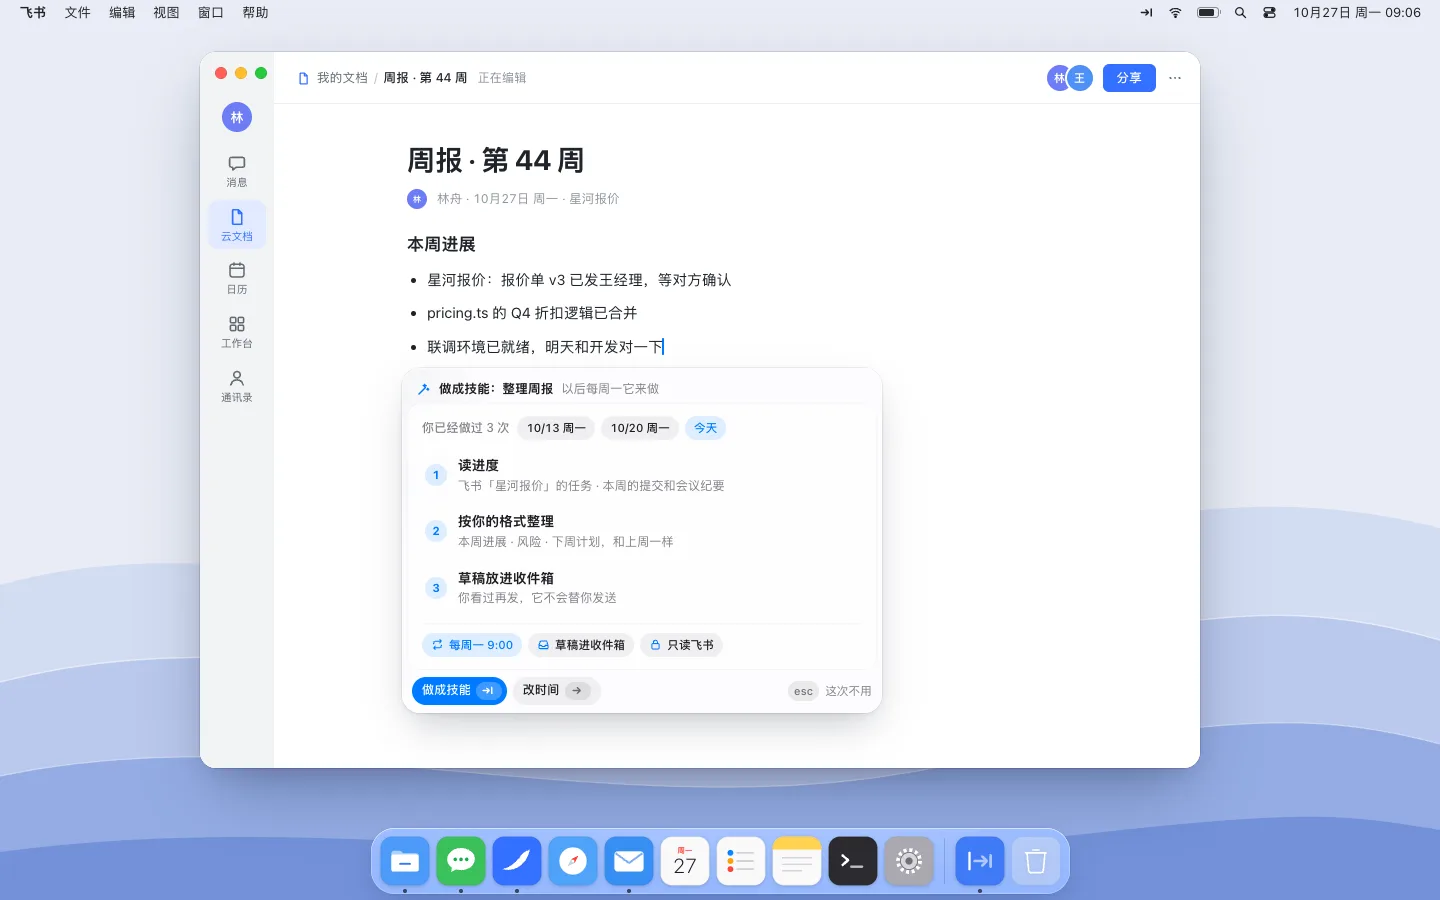Dismiss with esc 这次不用
The image size is (1440, 900).
click(x=830, y=691)
